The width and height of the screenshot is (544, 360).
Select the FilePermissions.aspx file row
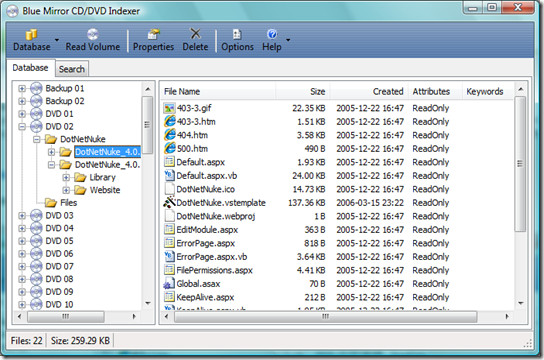point(337,270)
